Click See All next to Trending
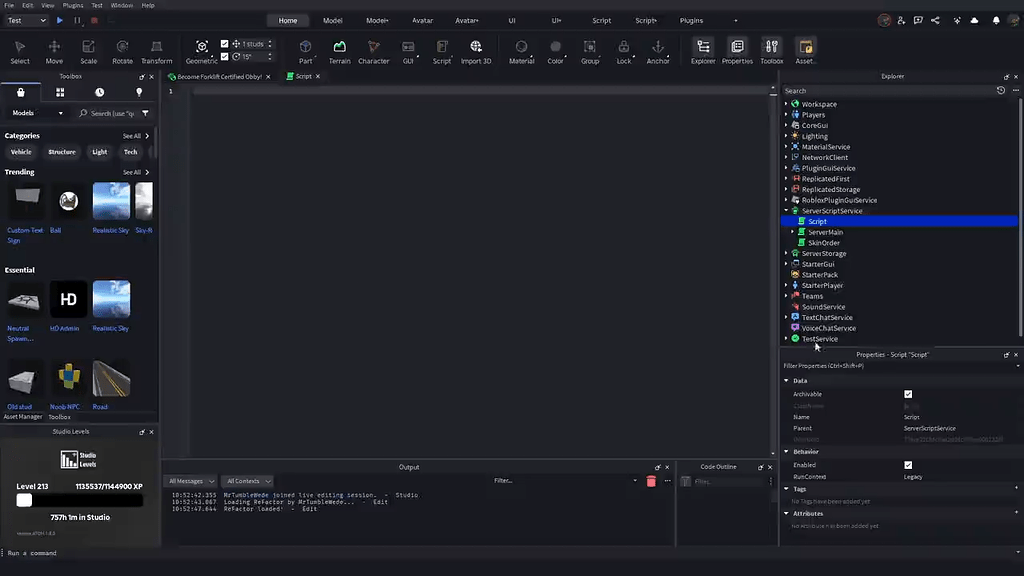 pos(136,172)
